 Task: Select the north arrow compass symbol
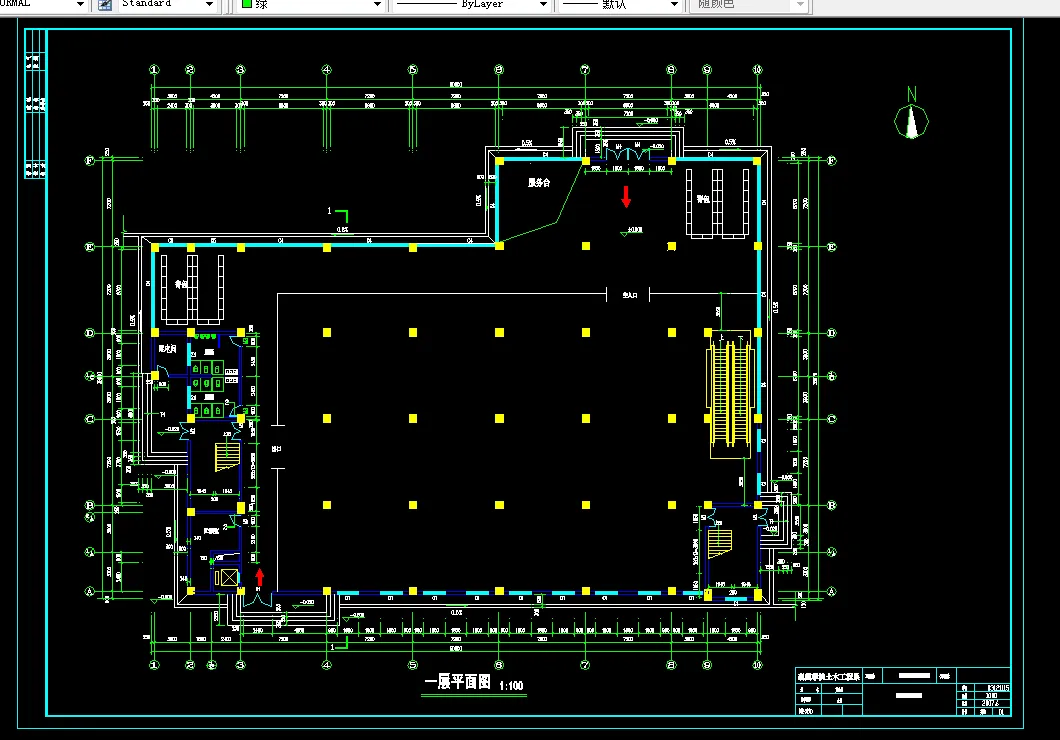pyautogui.click(x=911, y=122)
